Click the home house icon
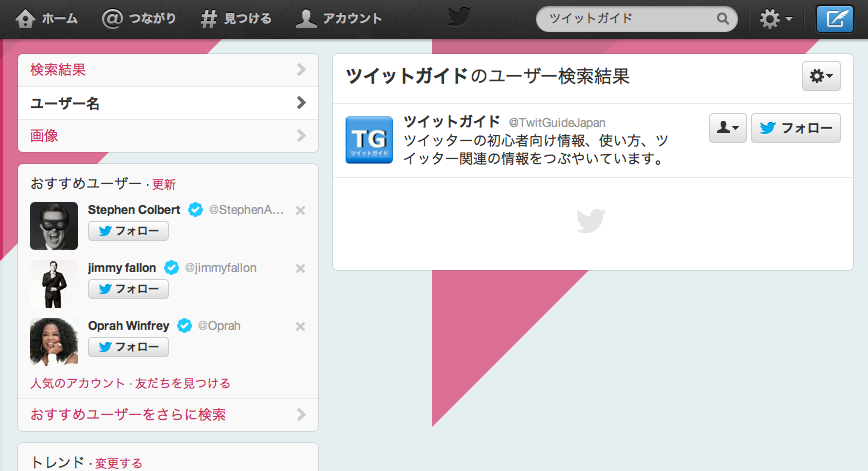Viewport: 868px width, 471px height. tap(25, 19)
